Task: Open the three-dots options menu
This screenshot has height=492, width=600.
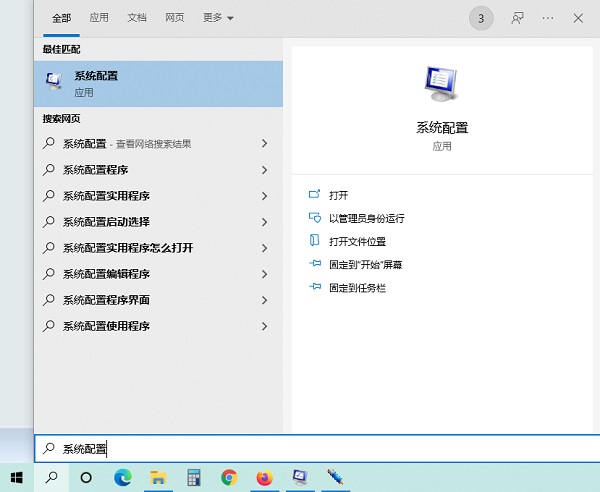Action: (x=547, y=18)
